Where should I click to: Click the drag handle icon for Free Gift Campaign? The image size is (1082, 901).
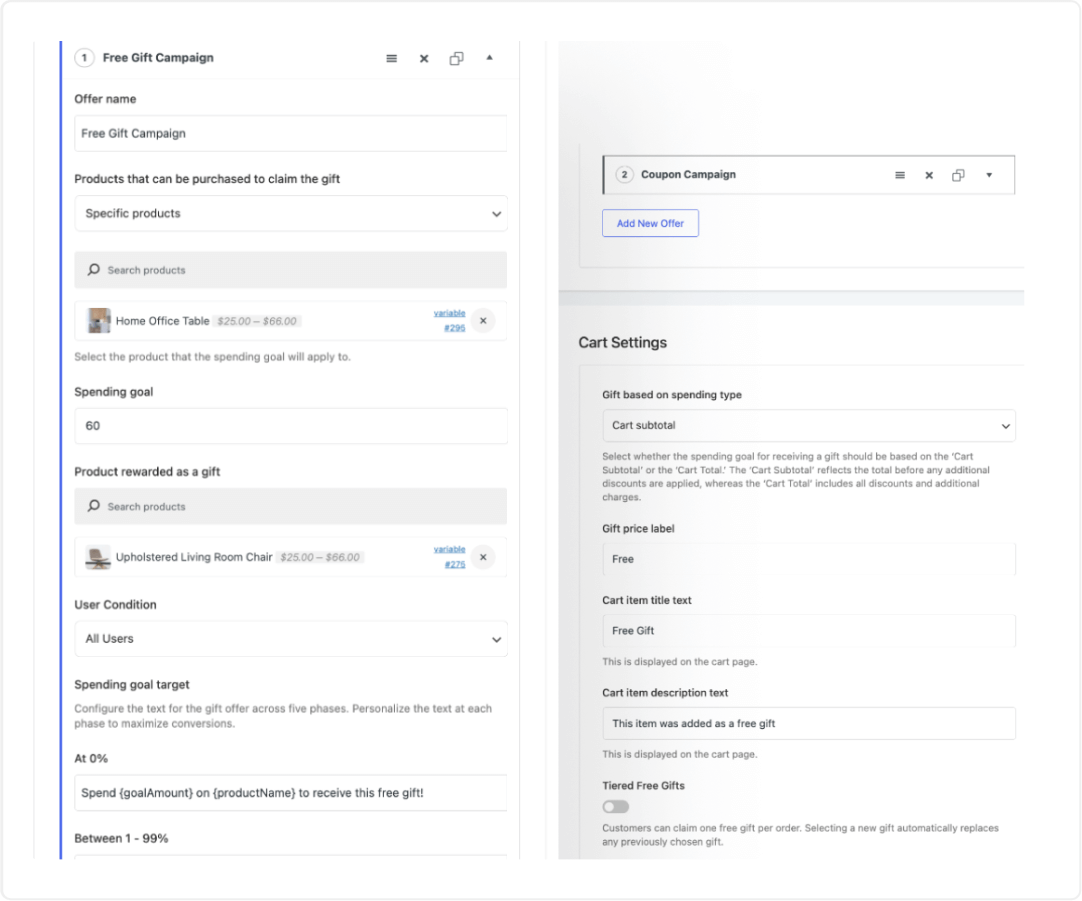(391, 59)
